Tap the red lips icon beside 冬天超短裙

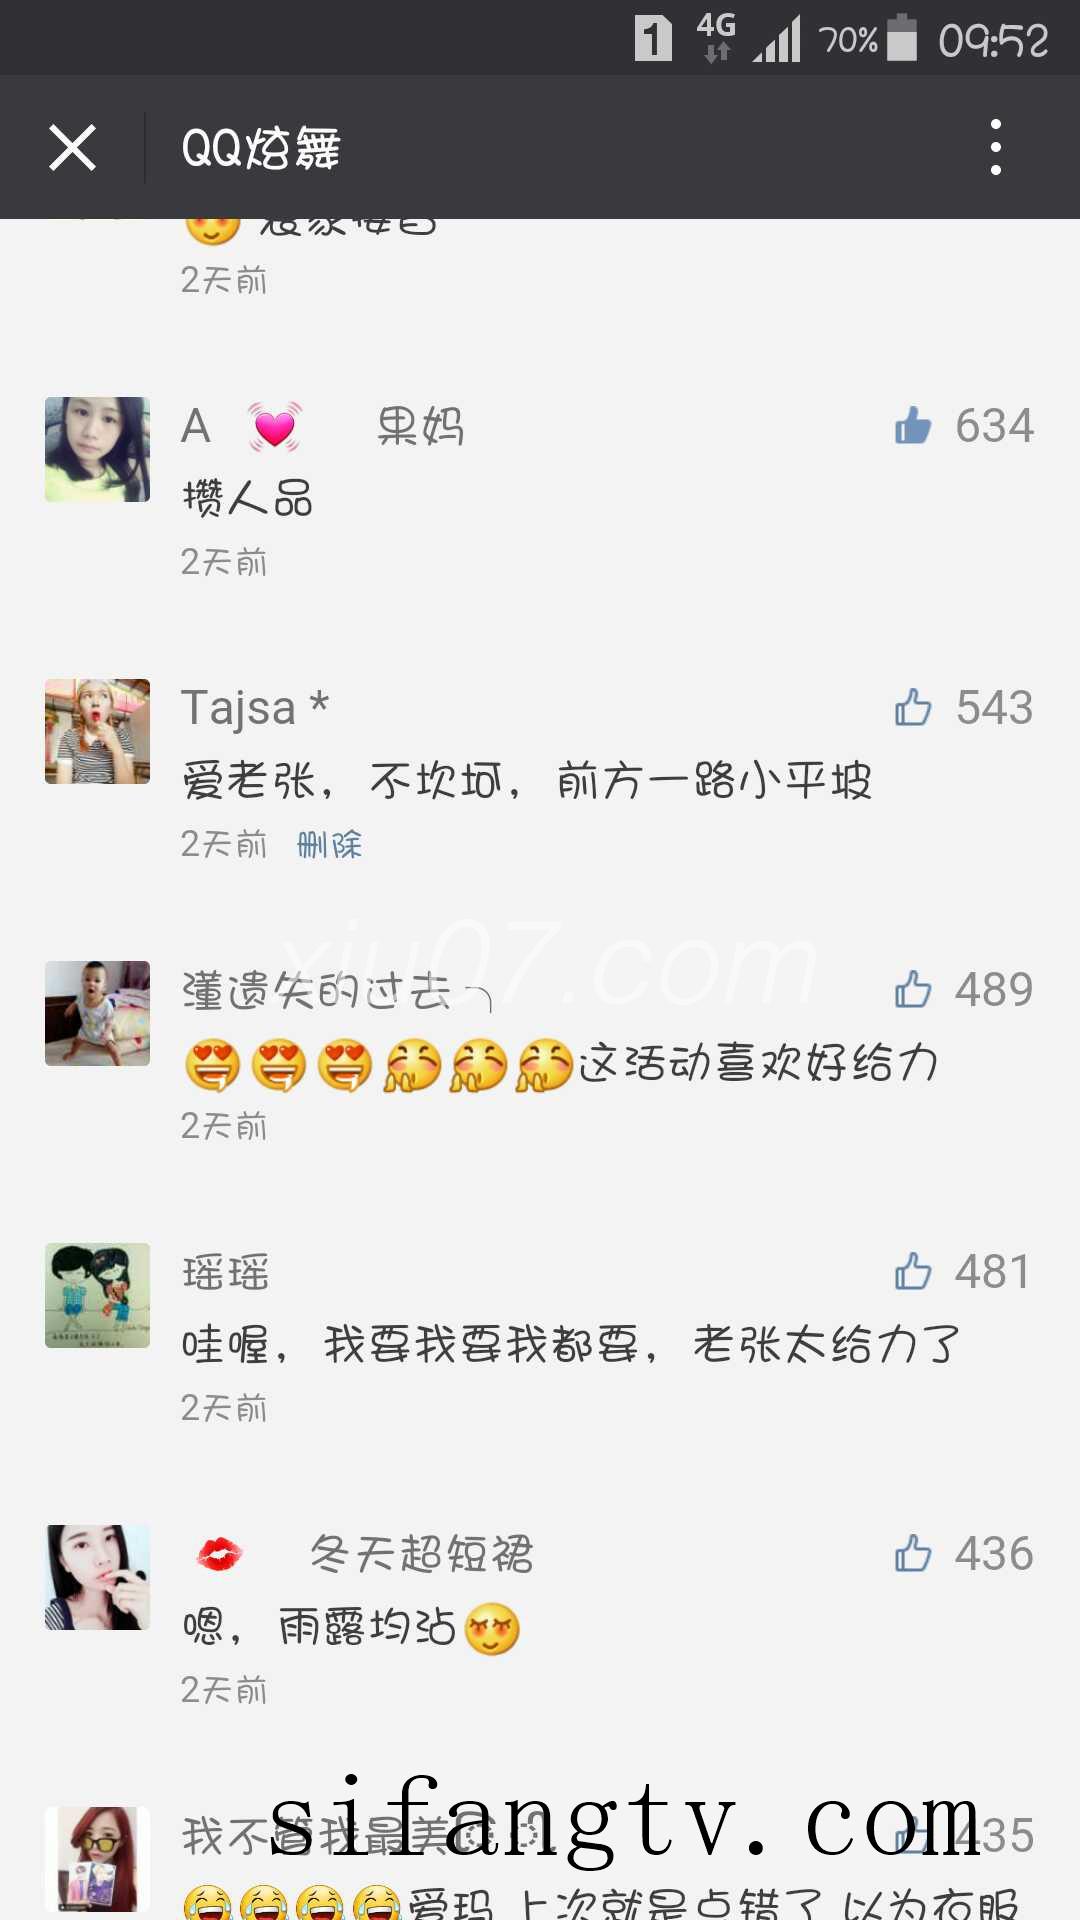(x=219, y=1554)
